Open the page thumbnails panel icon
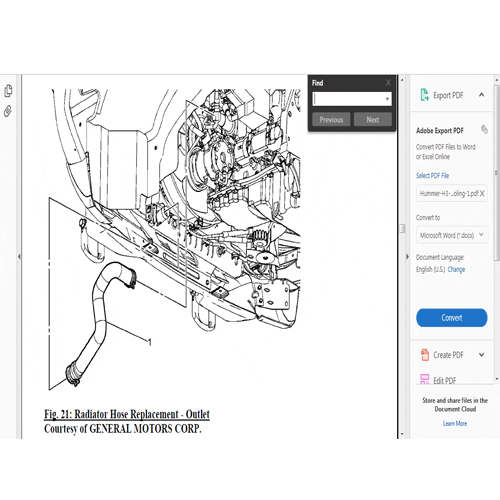 pyautogui.click(x=8, y=91)
